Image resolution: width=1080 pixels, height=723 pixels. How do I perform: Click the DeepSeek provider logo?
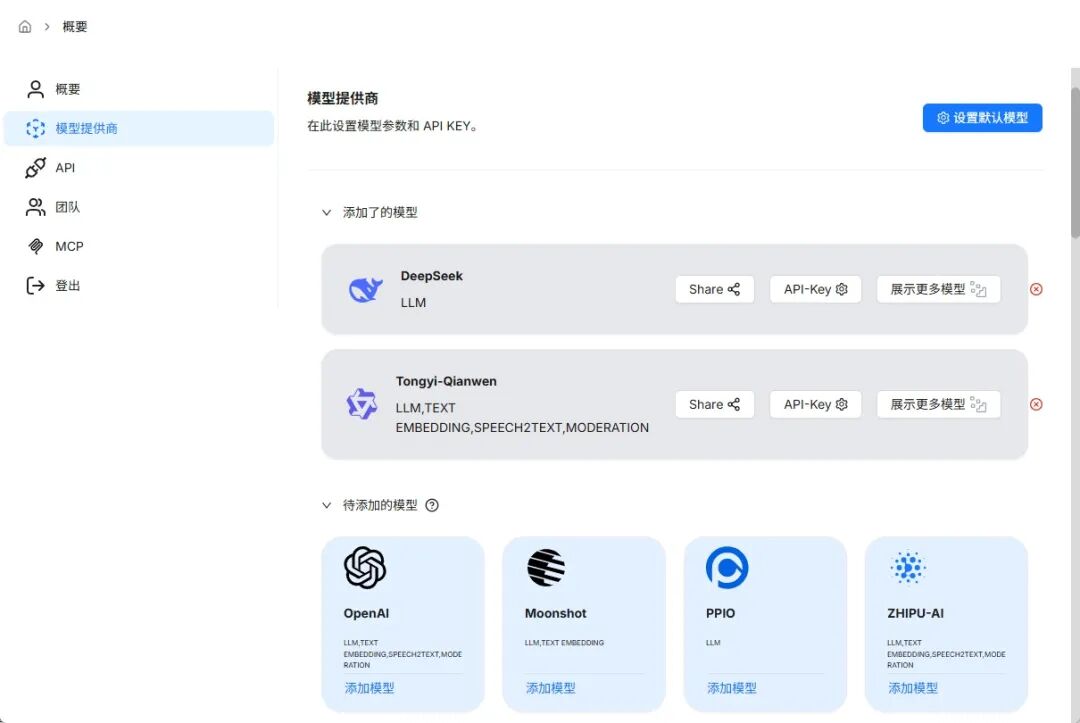pyautogui.click(x=364, y=289)
